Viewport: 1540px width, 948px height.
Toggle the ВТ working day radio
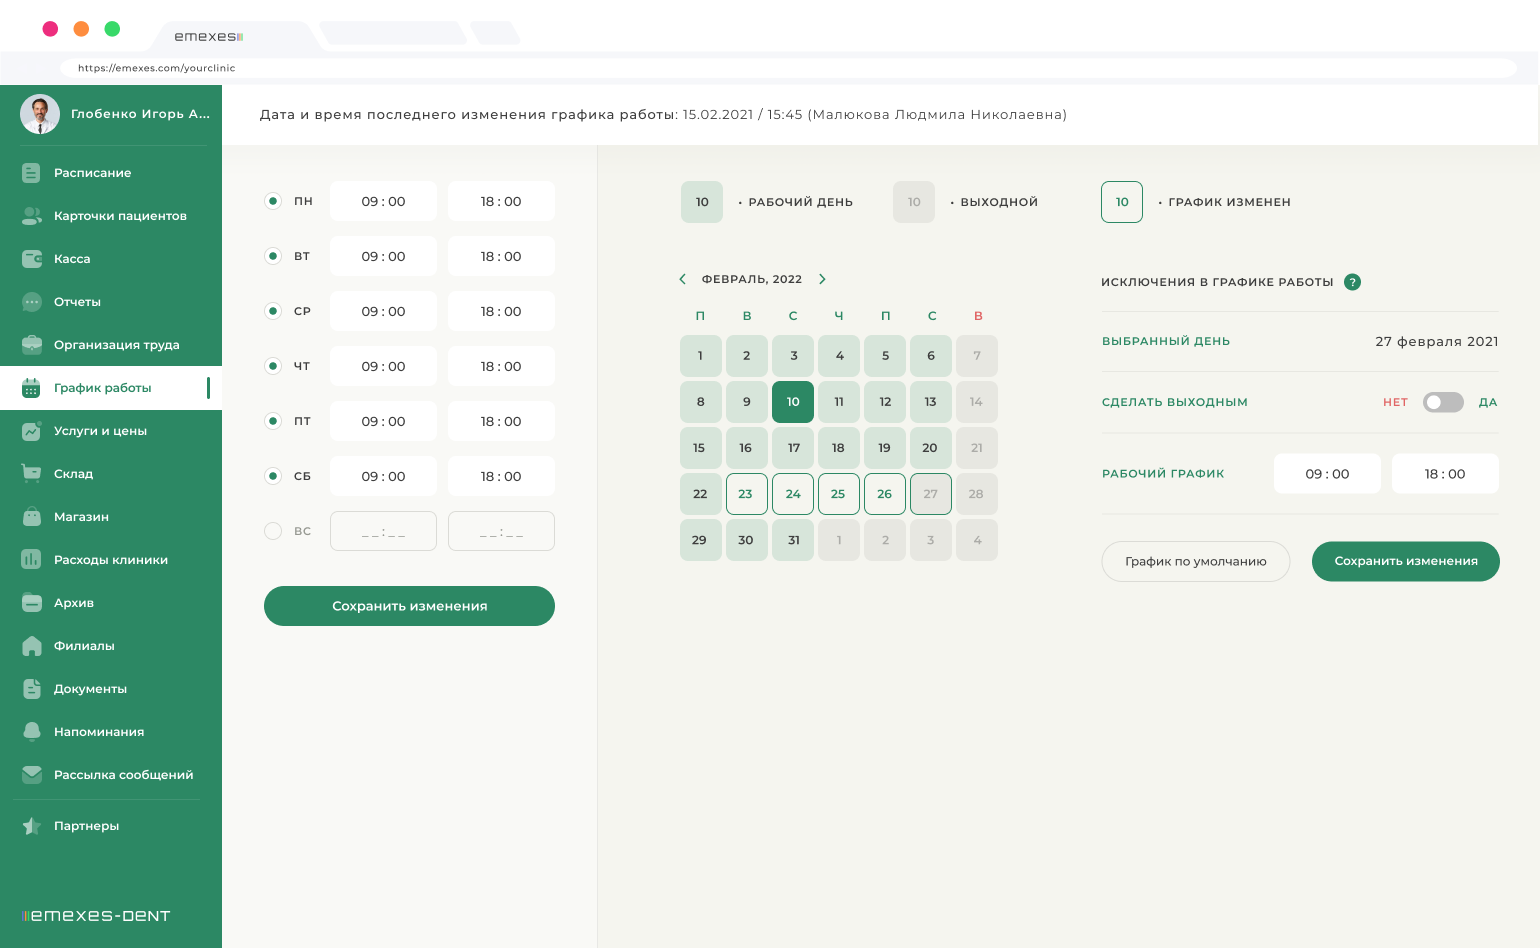(273, 256)
